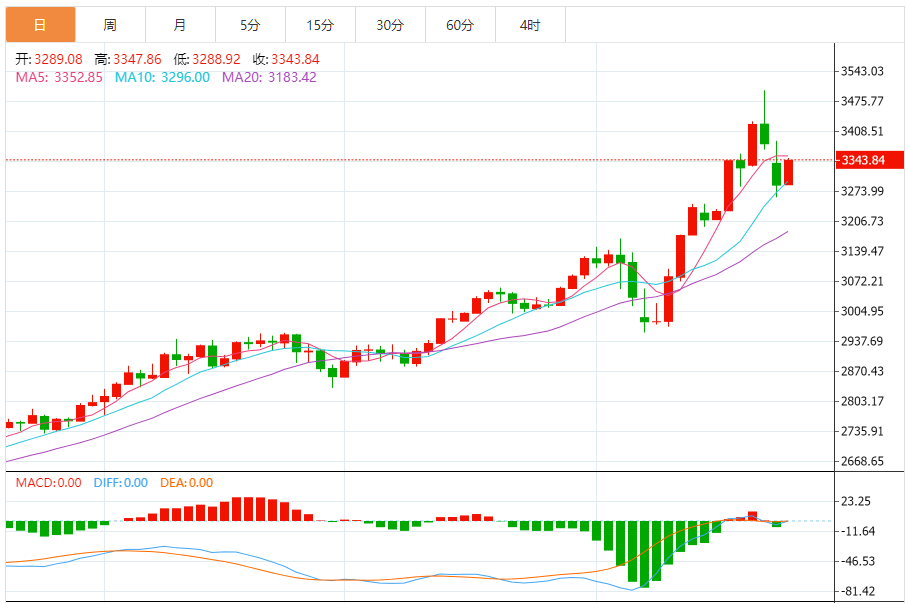Image resolution: width=909 pixels, height=603 pixels.
Task: Select the daily 日 timeframe tab
Action: 41,25
